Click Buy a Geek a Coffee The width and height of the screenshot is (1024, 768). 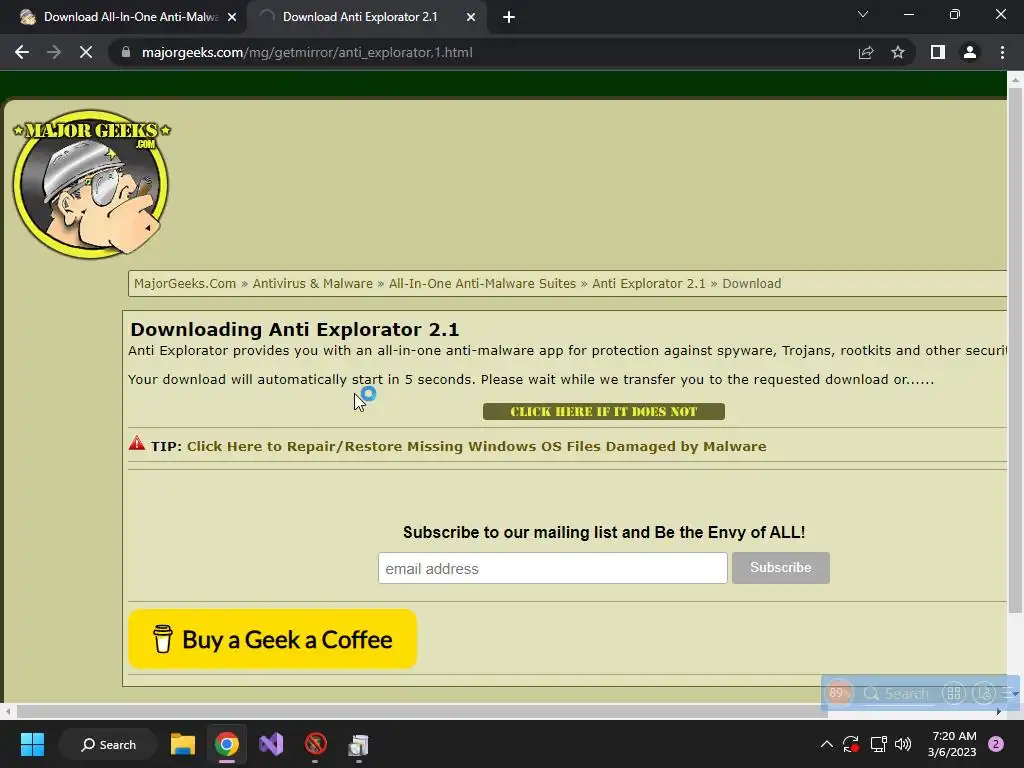(x=272, y=639)
